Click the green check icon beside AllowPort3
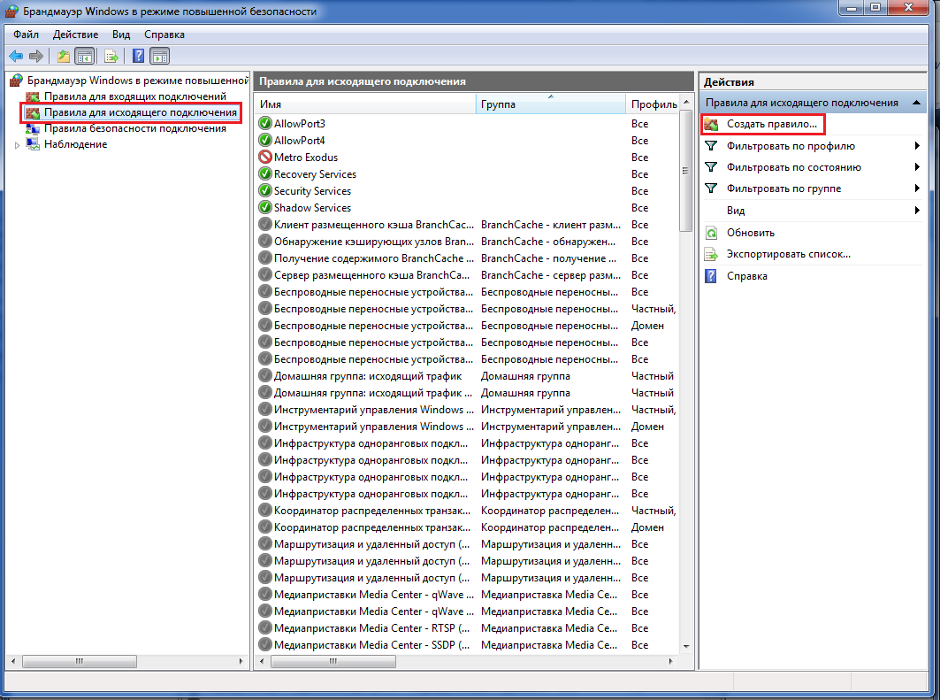 point(265,124)
